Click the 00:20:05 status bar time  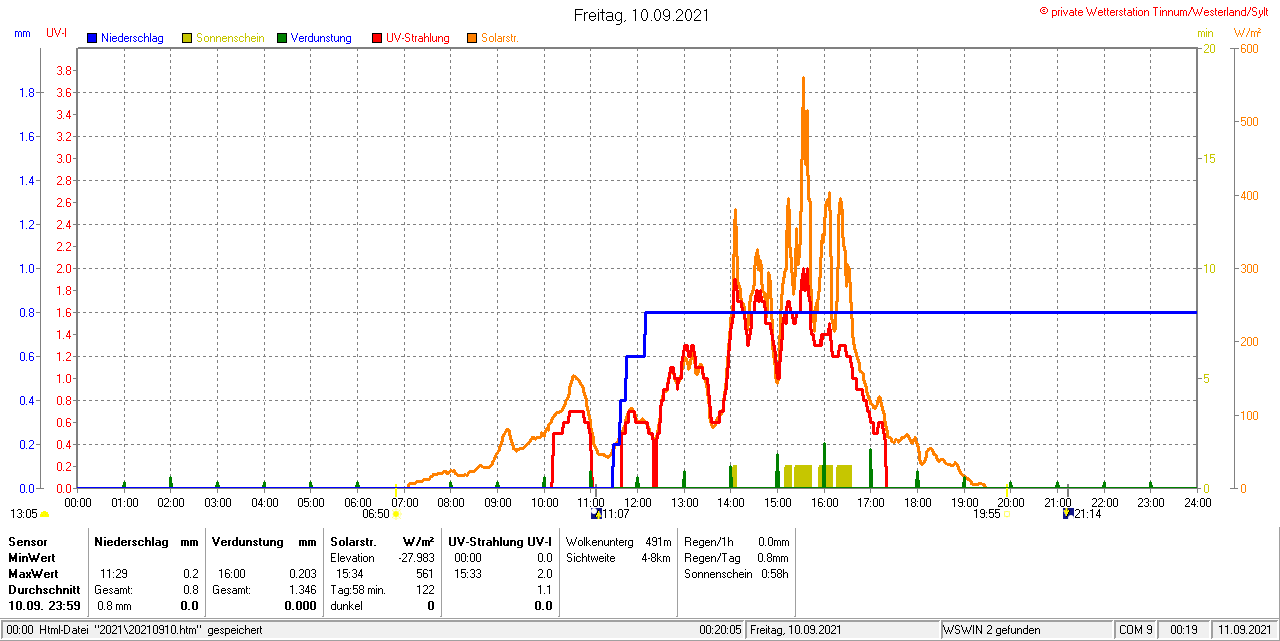tap(721, 630)
